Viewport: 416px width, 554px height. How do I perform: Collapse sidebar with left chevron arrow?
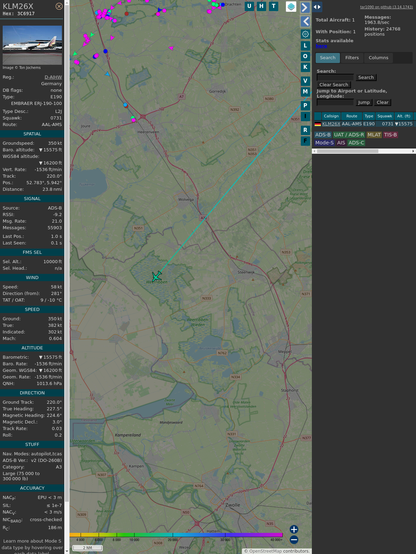(305, 22)
